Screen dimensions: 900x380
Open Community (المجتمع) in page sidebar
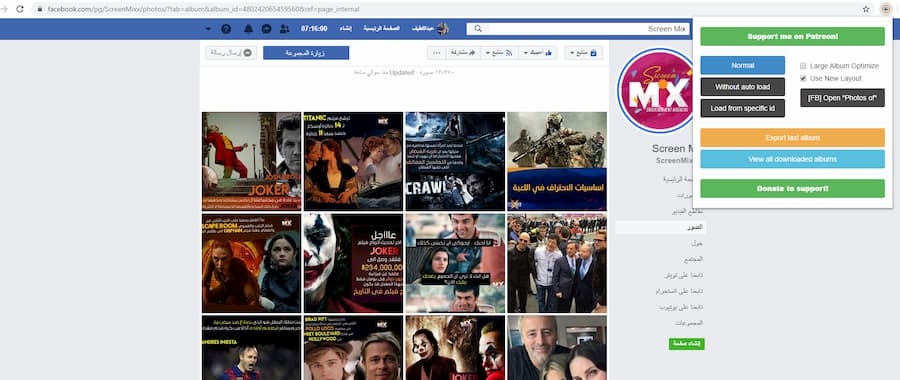click(694, 259)
